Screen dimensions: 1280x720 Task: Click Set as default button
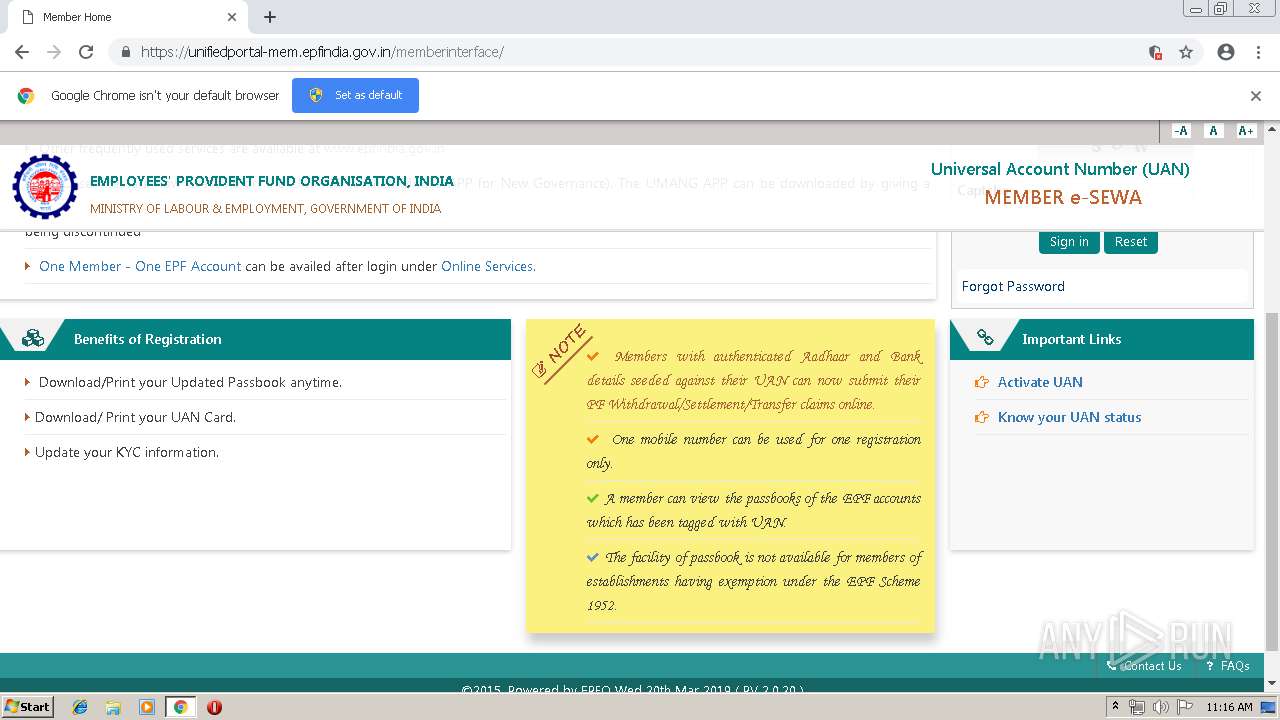[355, 95]
